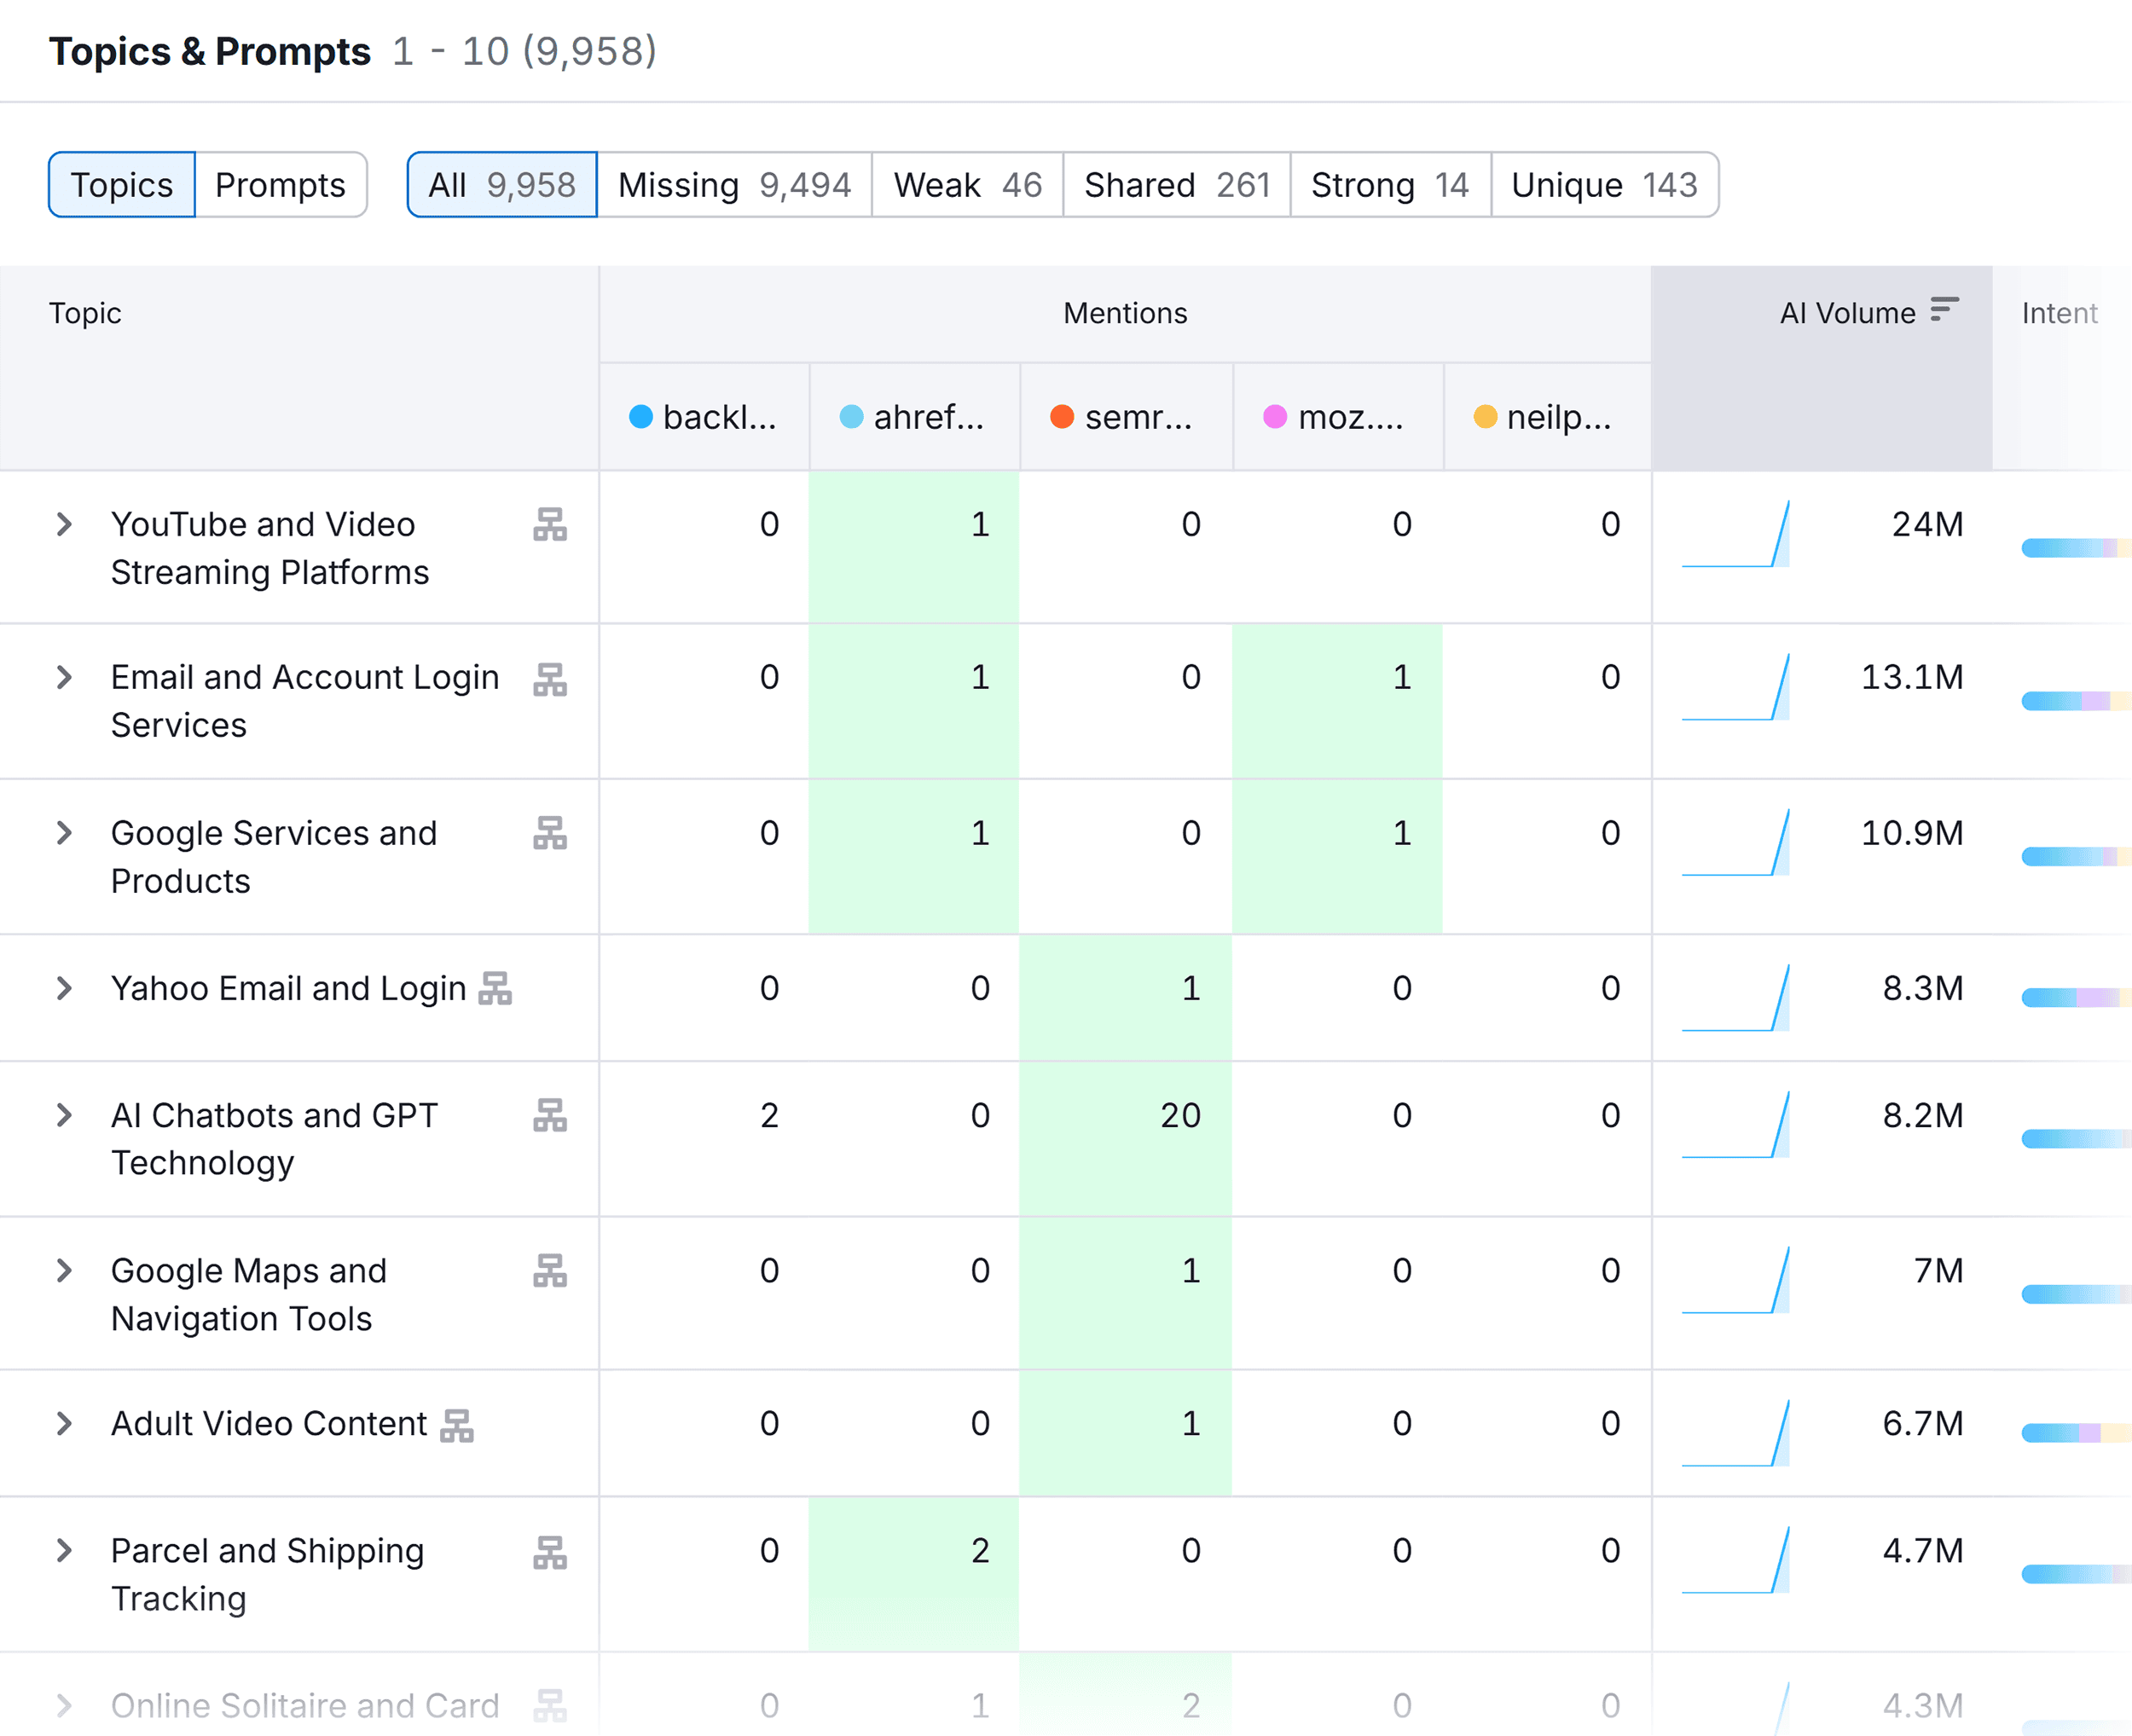Expand the YouTube and Video Streaming Platforms topic
Image resolution: width=2132 pixels, height=1736 pixels.
tap(65, 524)
